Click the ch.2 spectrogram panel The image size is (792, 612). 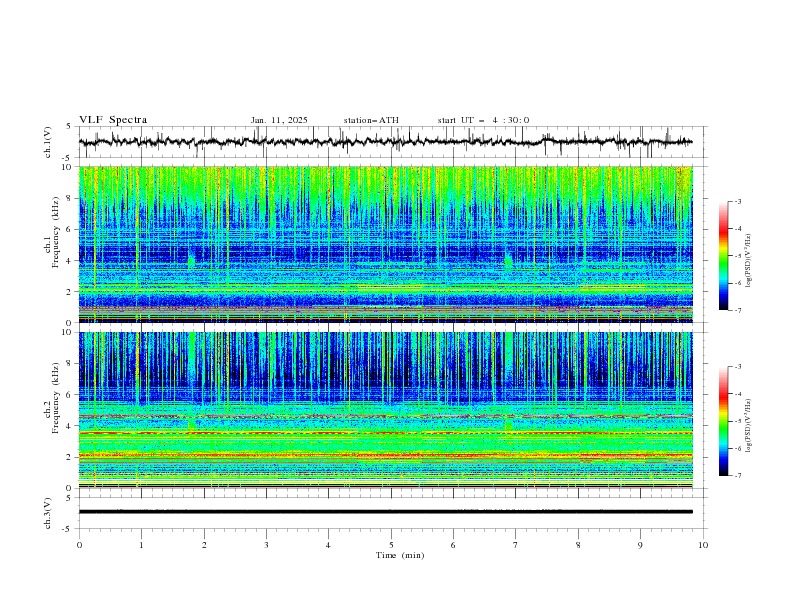click(x=385, y=410)
